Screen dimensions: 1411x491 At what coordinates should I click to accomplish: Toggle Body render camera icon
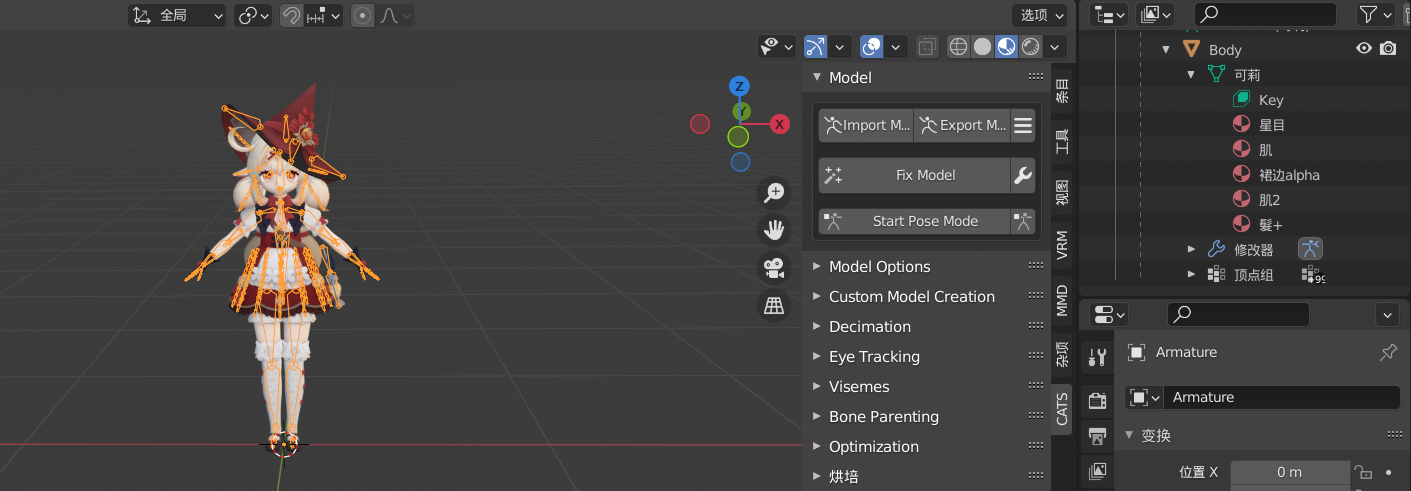click(x=1388, y=48)
